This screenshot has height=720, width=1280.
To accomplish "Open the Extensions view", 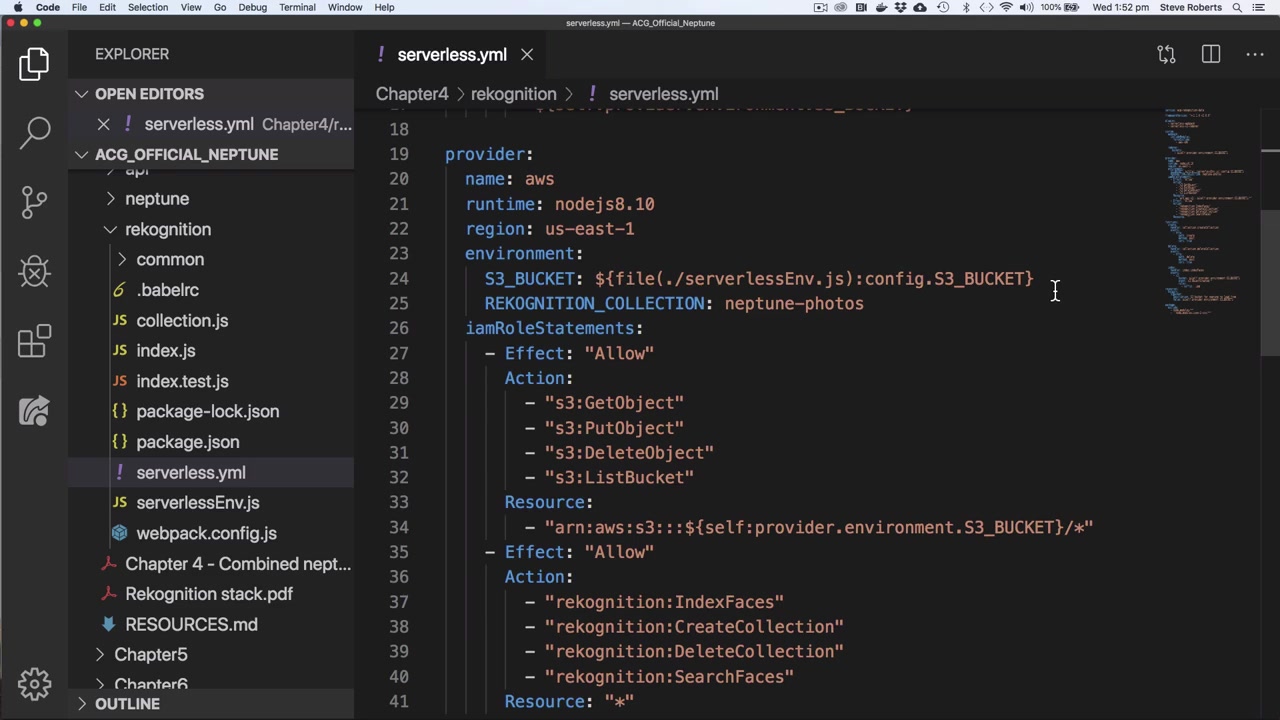I will tap(34, 341).
